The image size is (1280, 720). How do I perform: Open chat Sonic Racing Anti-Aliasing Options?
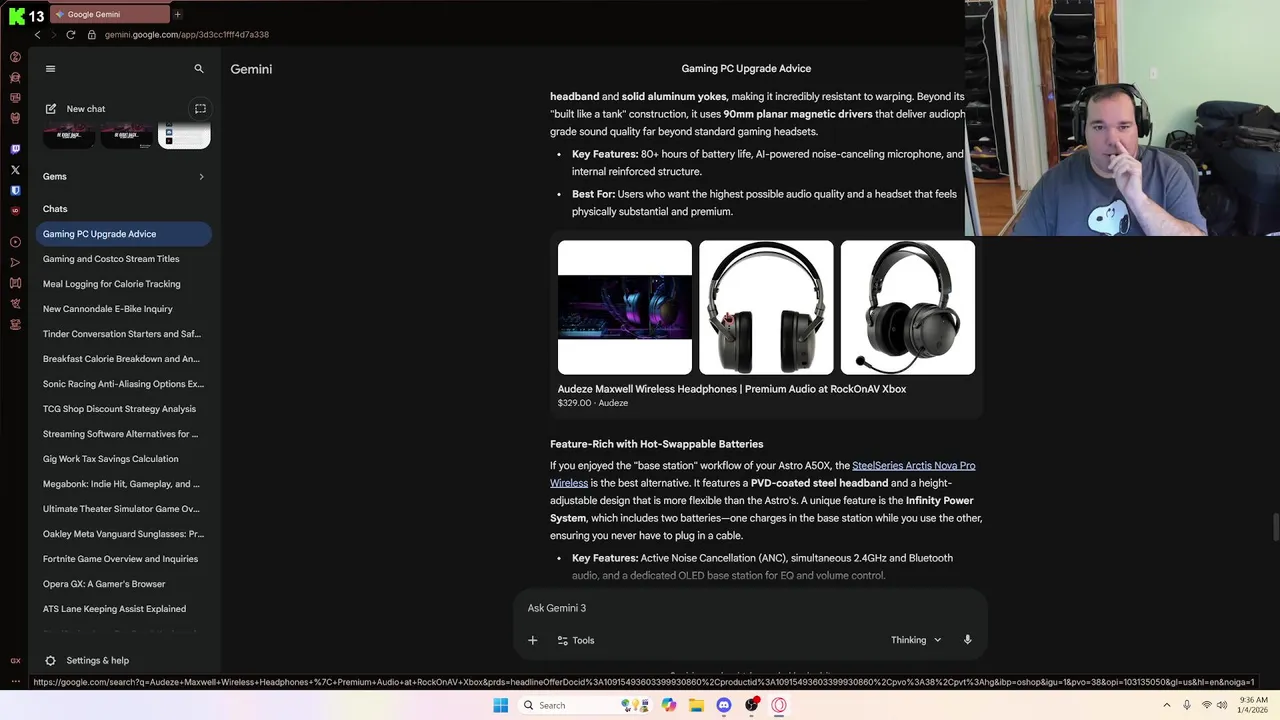[123, 384]
